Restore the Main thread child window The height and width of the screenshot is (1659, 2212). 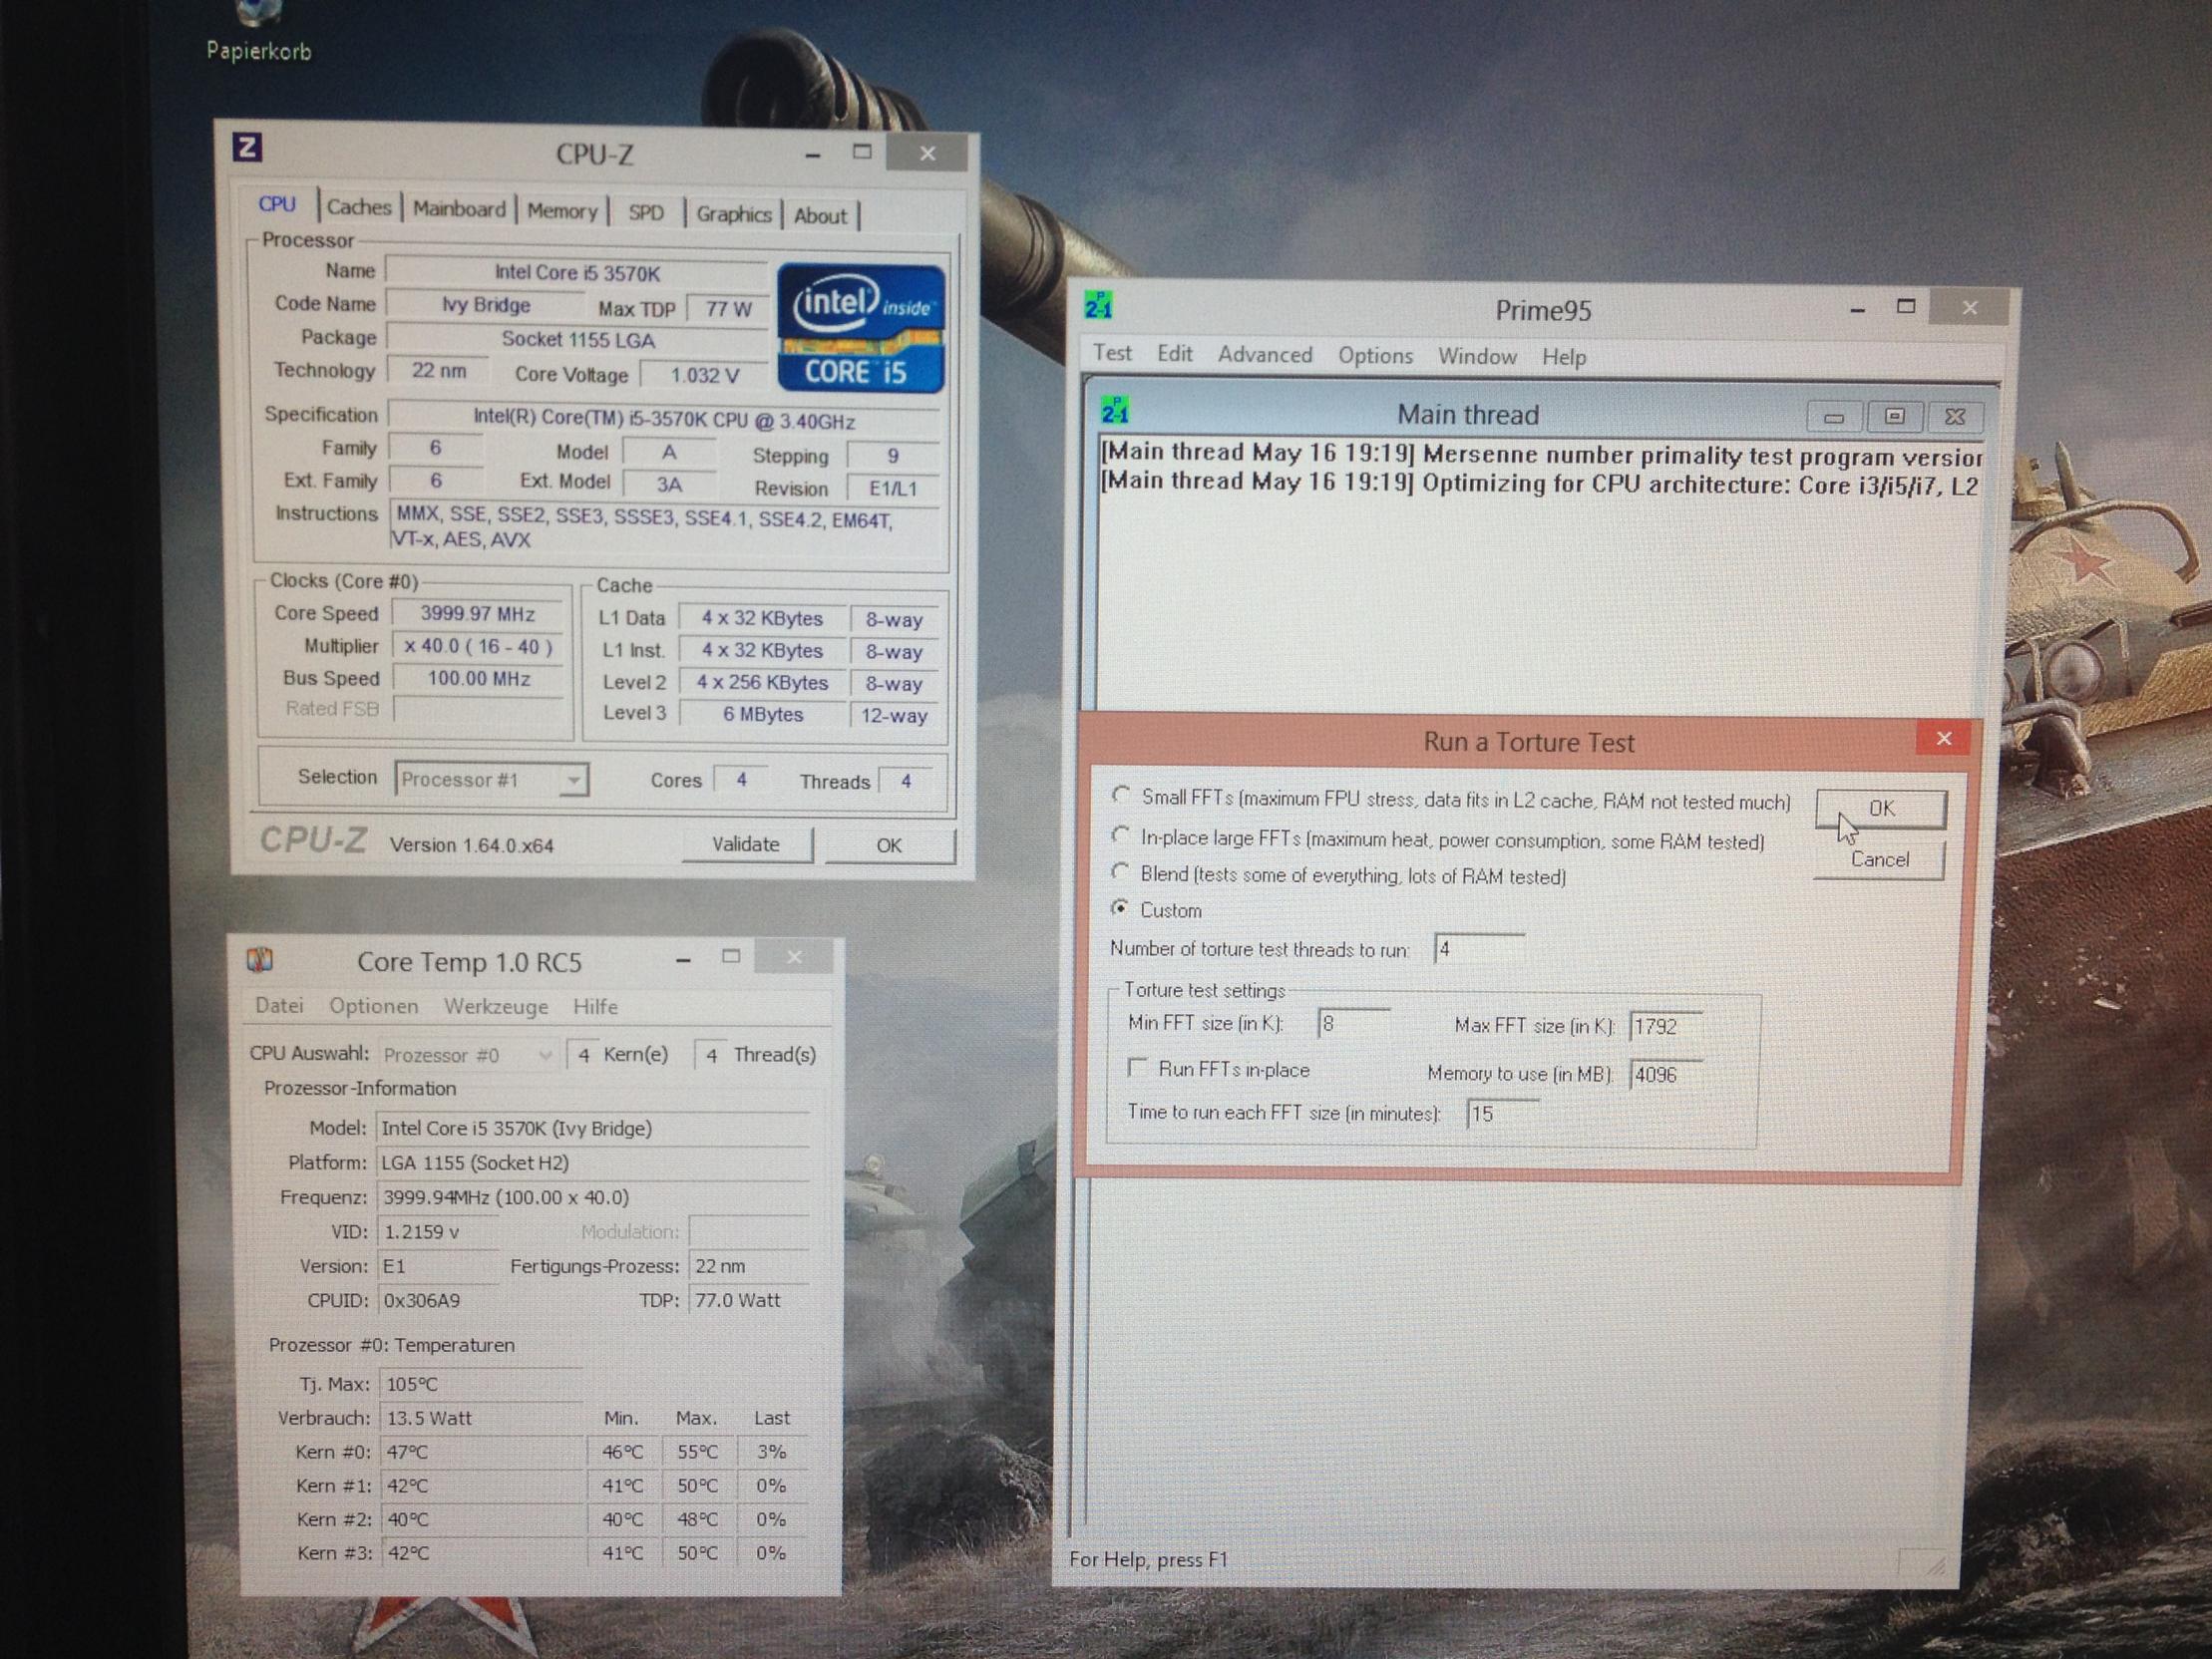pos(1894,416)
